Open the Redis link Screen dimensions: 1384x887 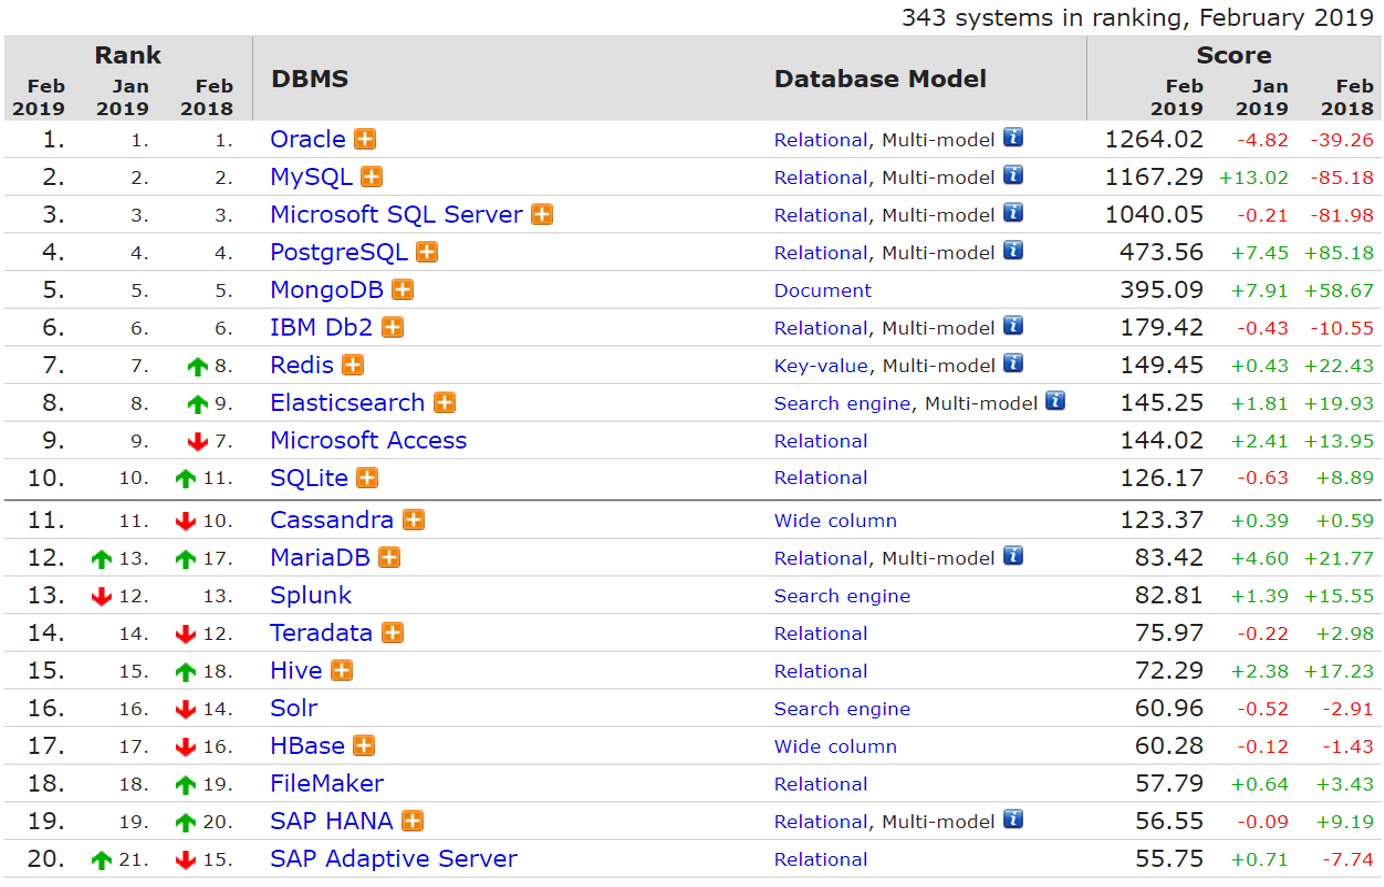pos(302,365)
